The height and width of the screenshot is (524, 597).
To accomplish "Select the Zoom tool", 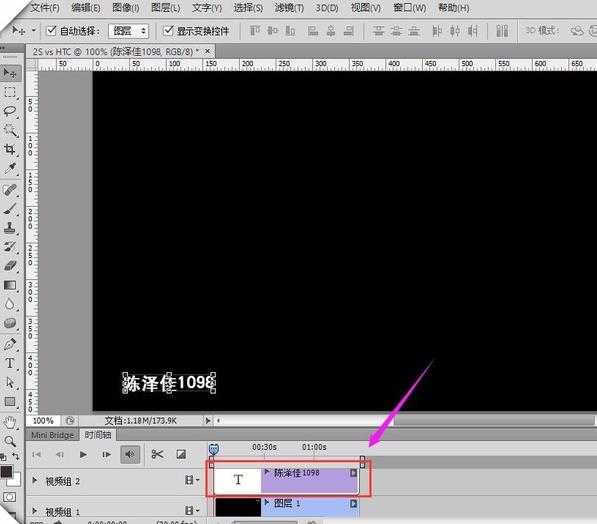I will pos(10,441).
